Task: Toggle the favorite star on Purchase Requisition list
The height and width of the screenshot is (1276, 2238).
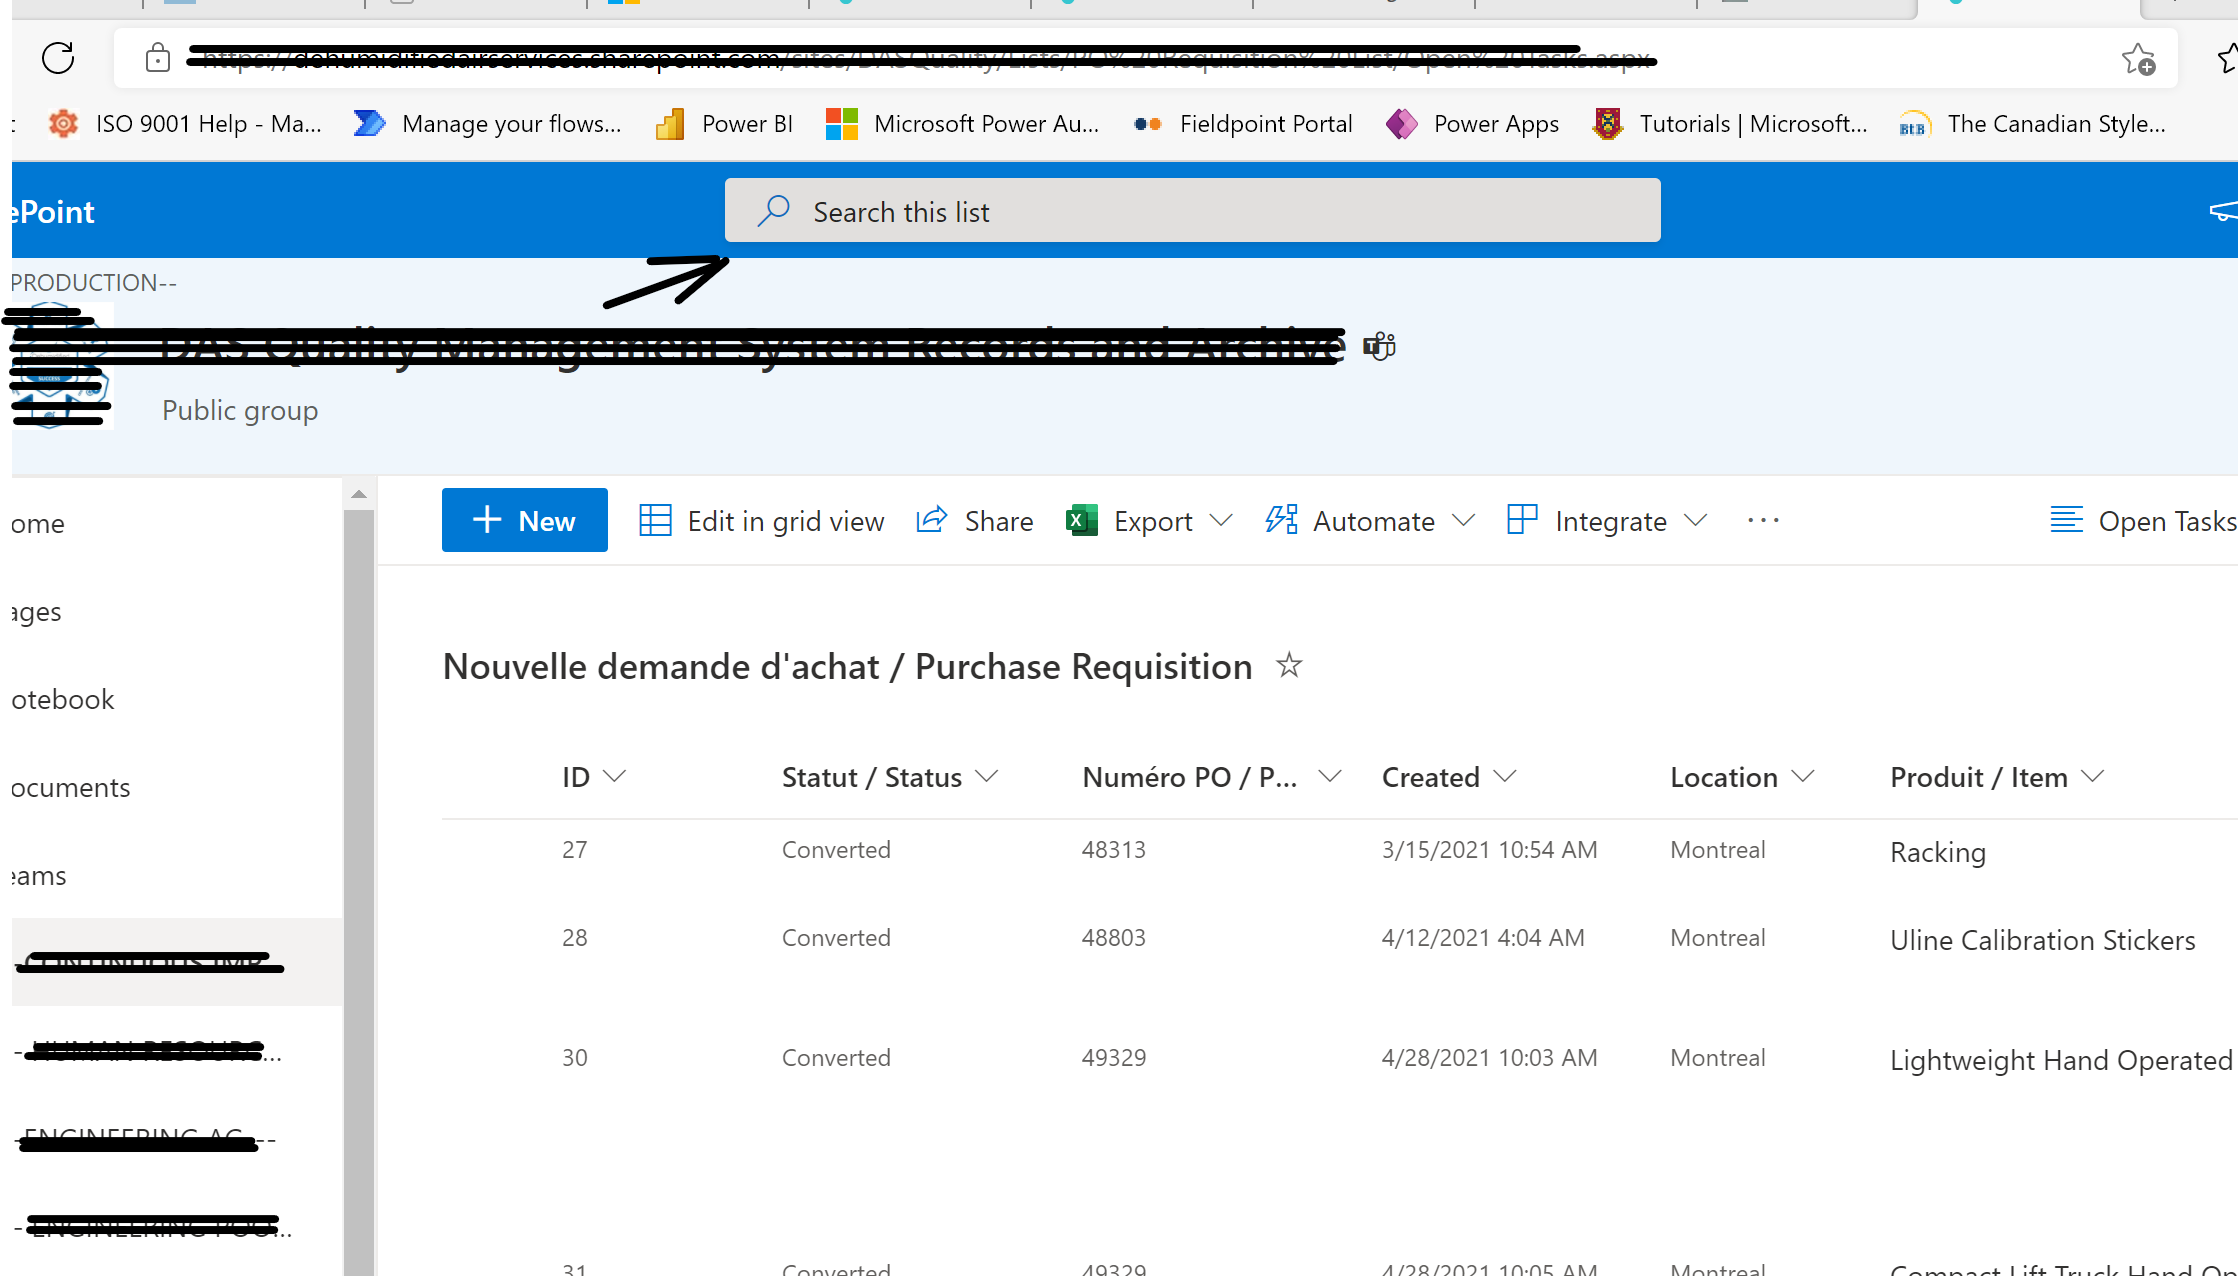Action: [x=1289, y=665]
